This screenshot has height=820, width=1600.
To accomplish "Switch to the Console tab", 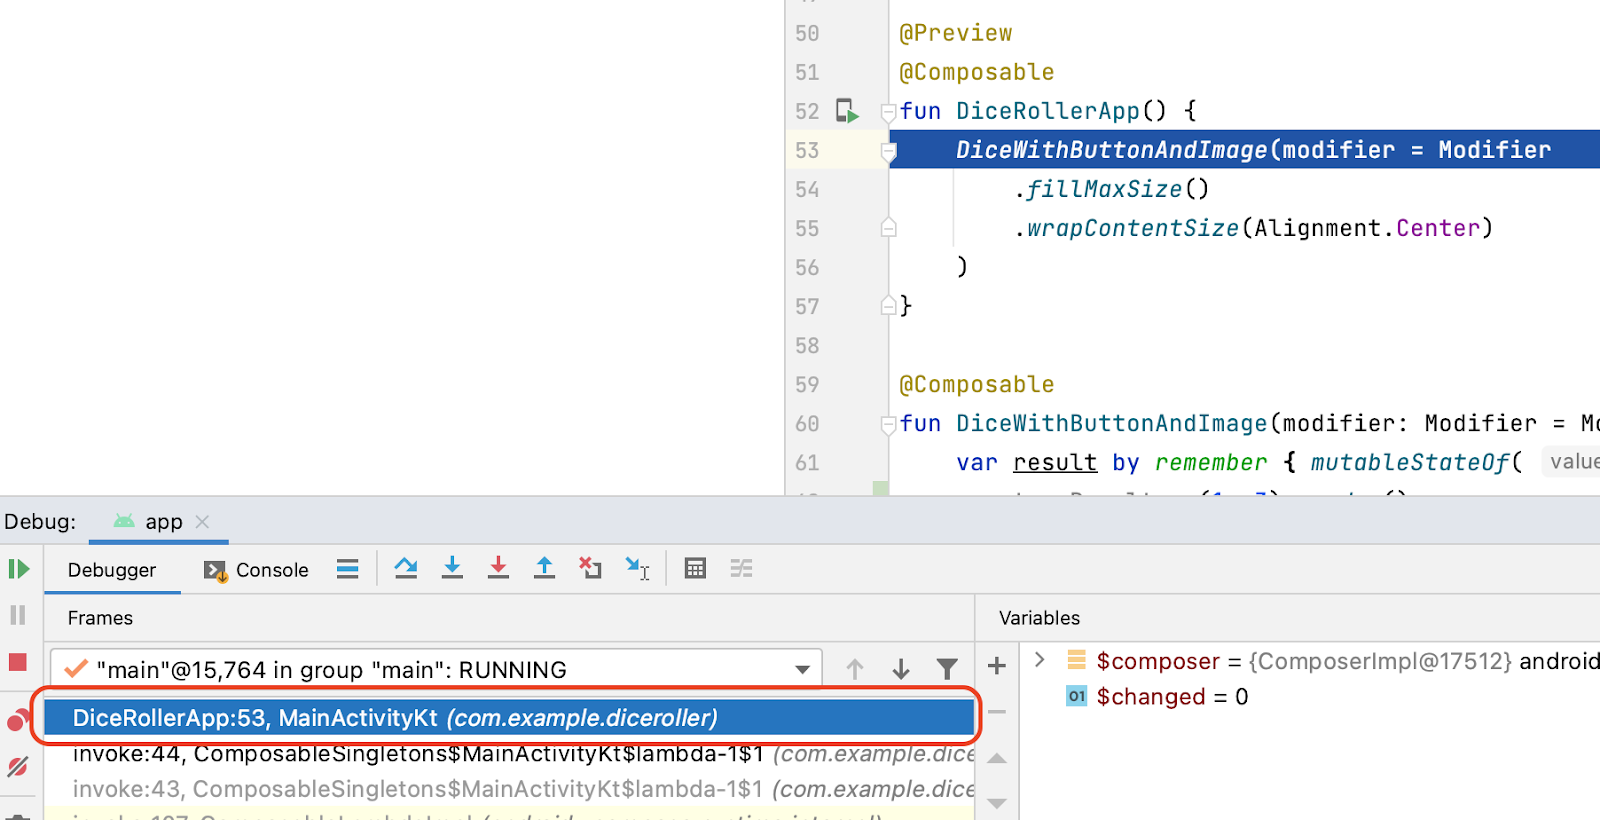I will 257,570.
